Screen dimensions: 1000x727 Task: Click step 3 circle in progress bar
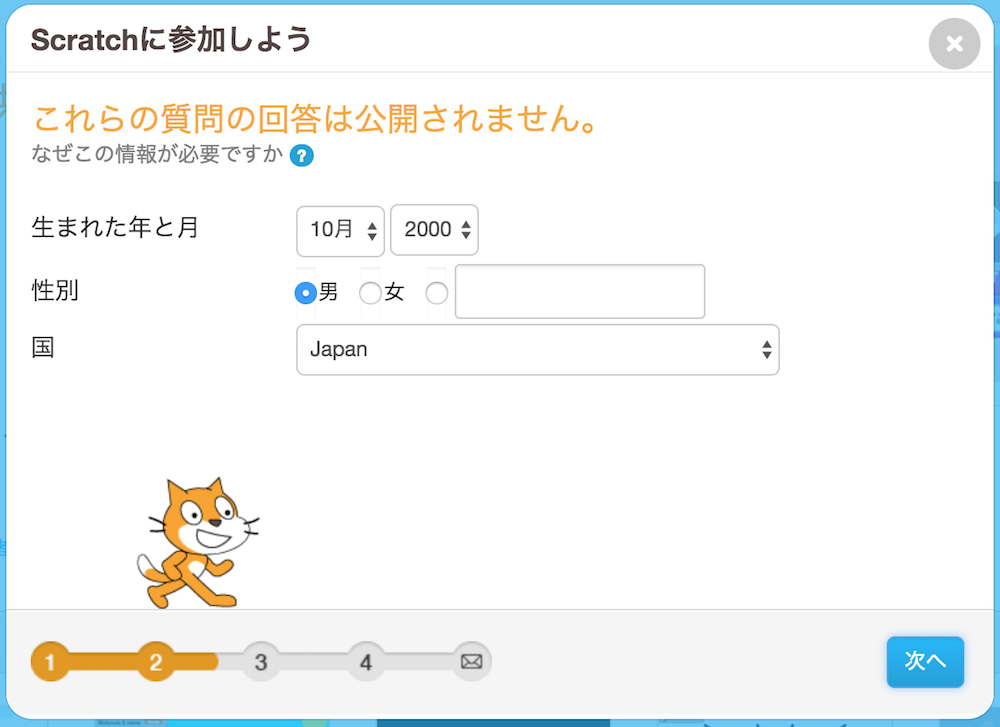click(x=261, y=661)
